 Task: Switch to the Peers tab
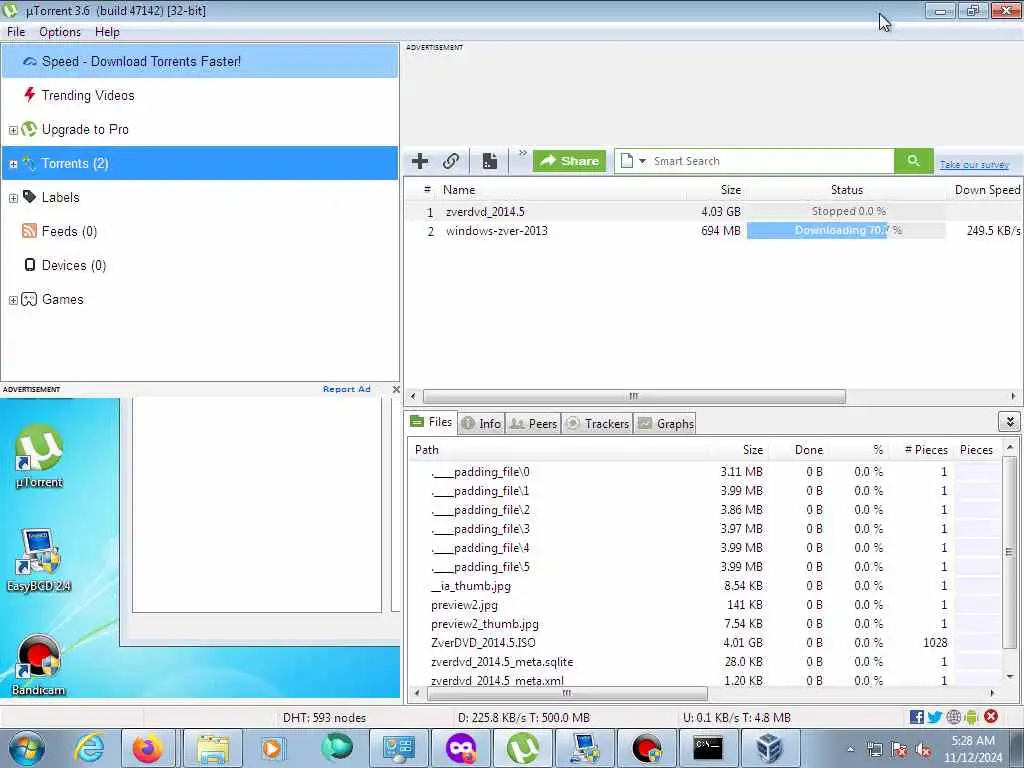[x=534, y=424]
